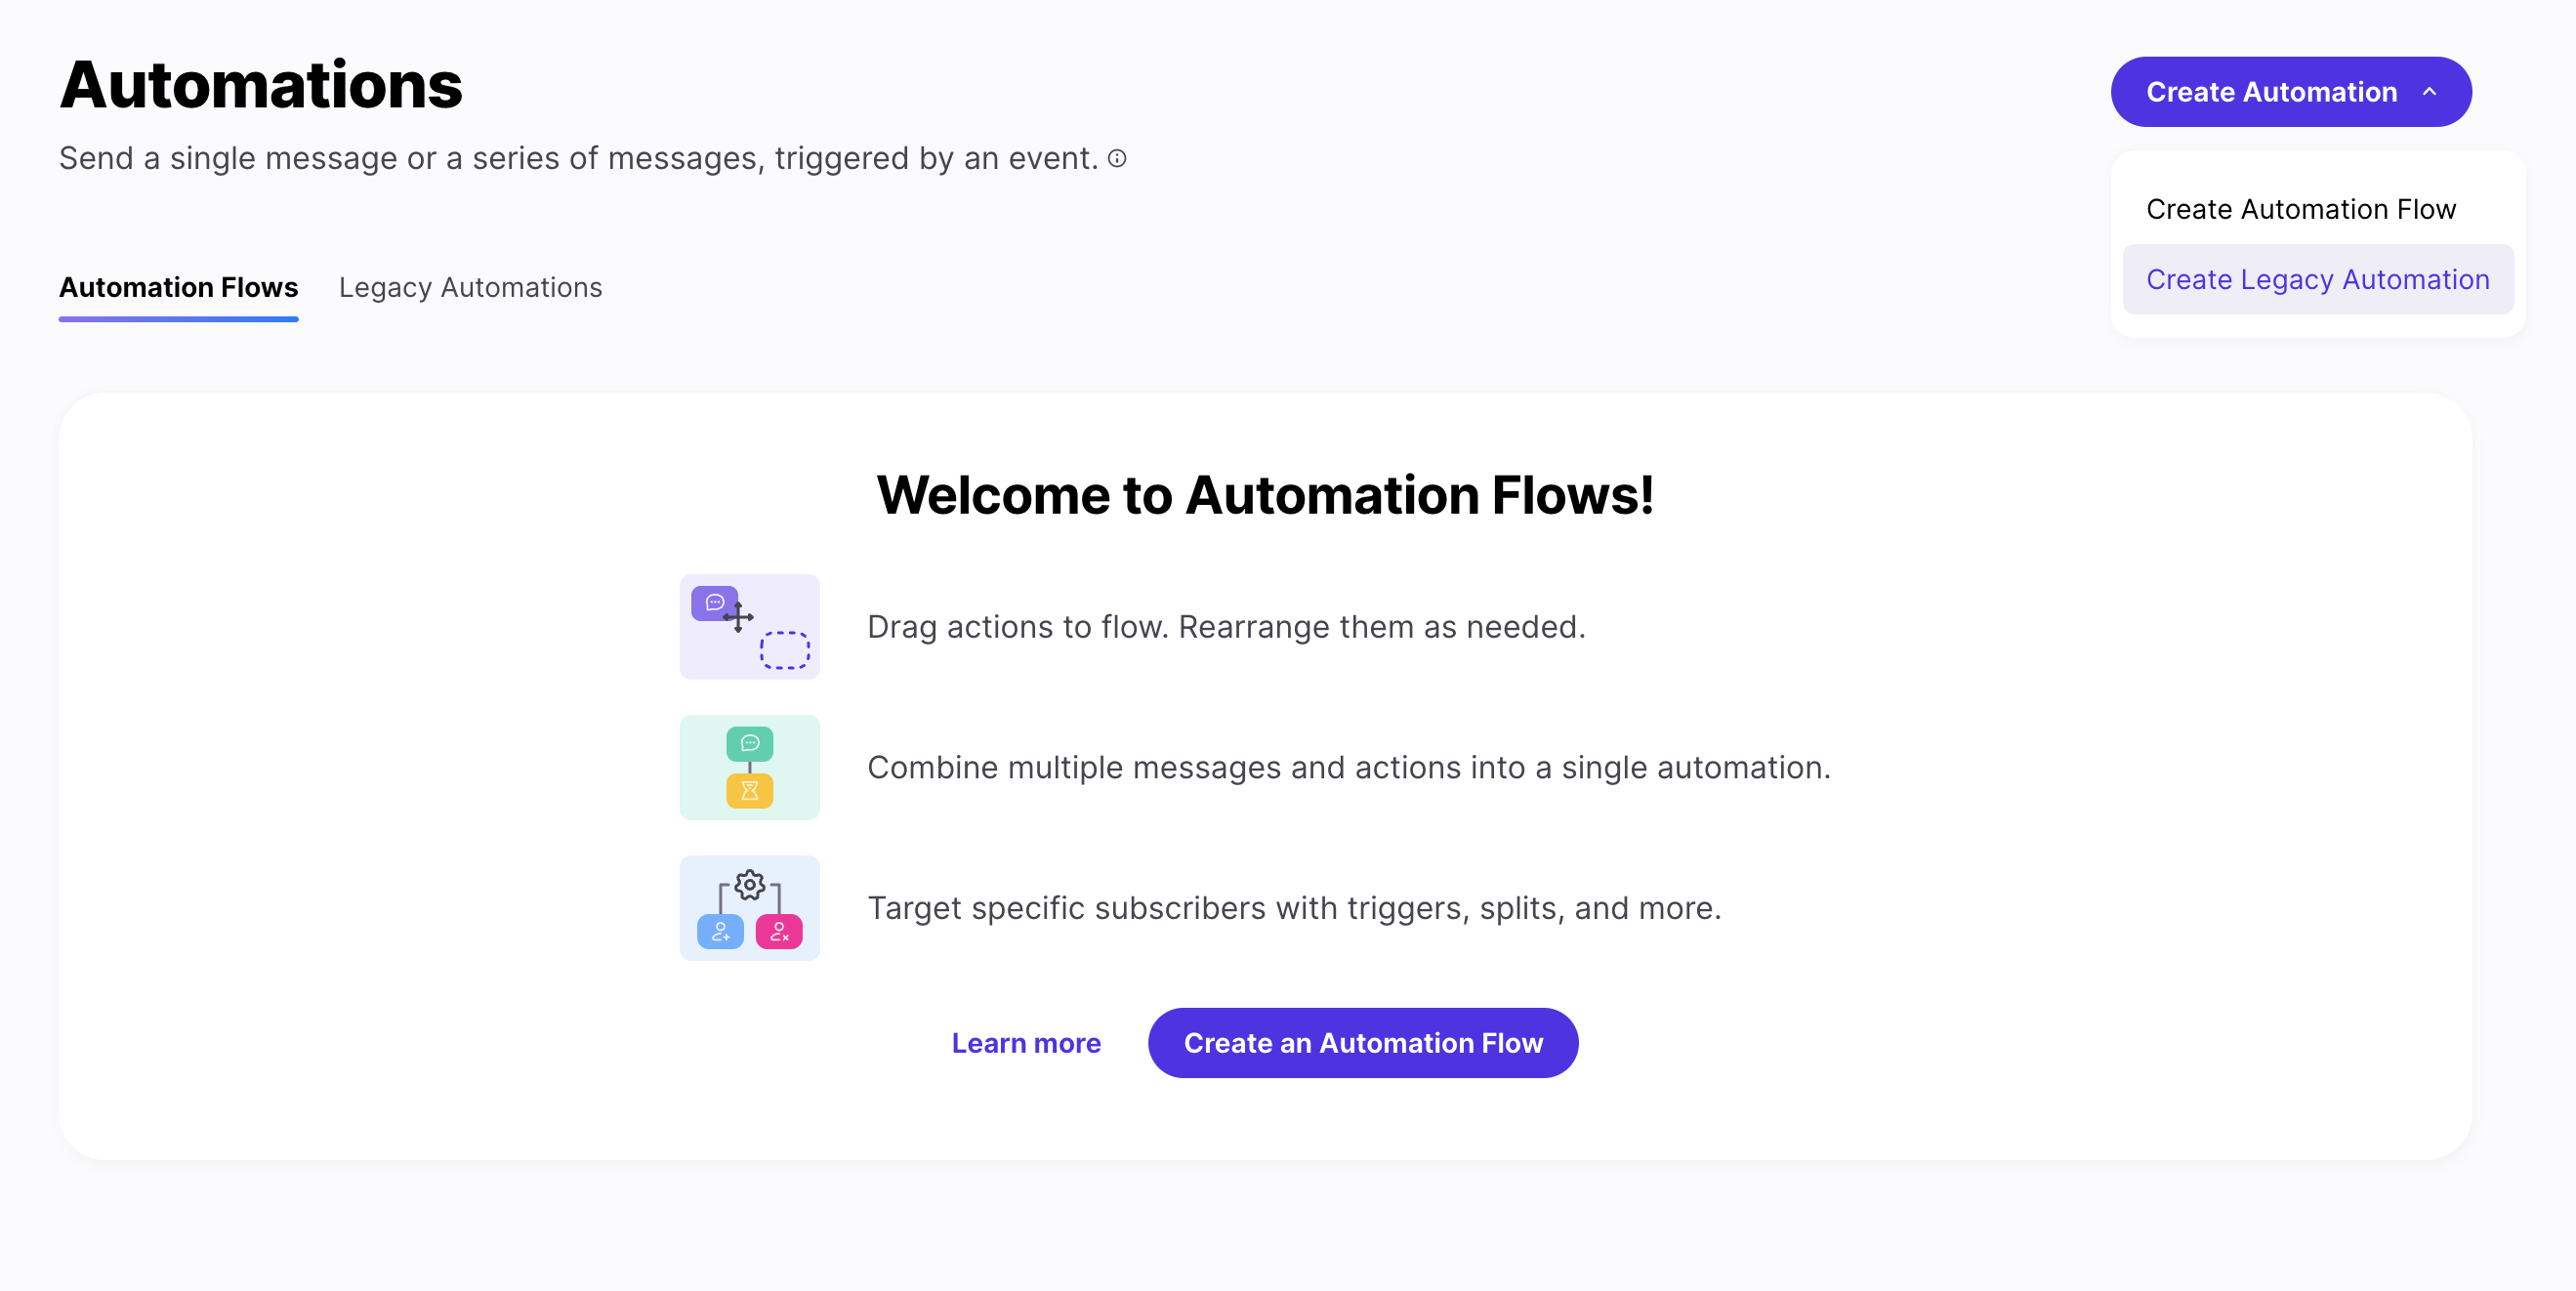Screen dimensions: 2576x1291
Task: Open the Learn more link
Action: pos(1026,1043)
